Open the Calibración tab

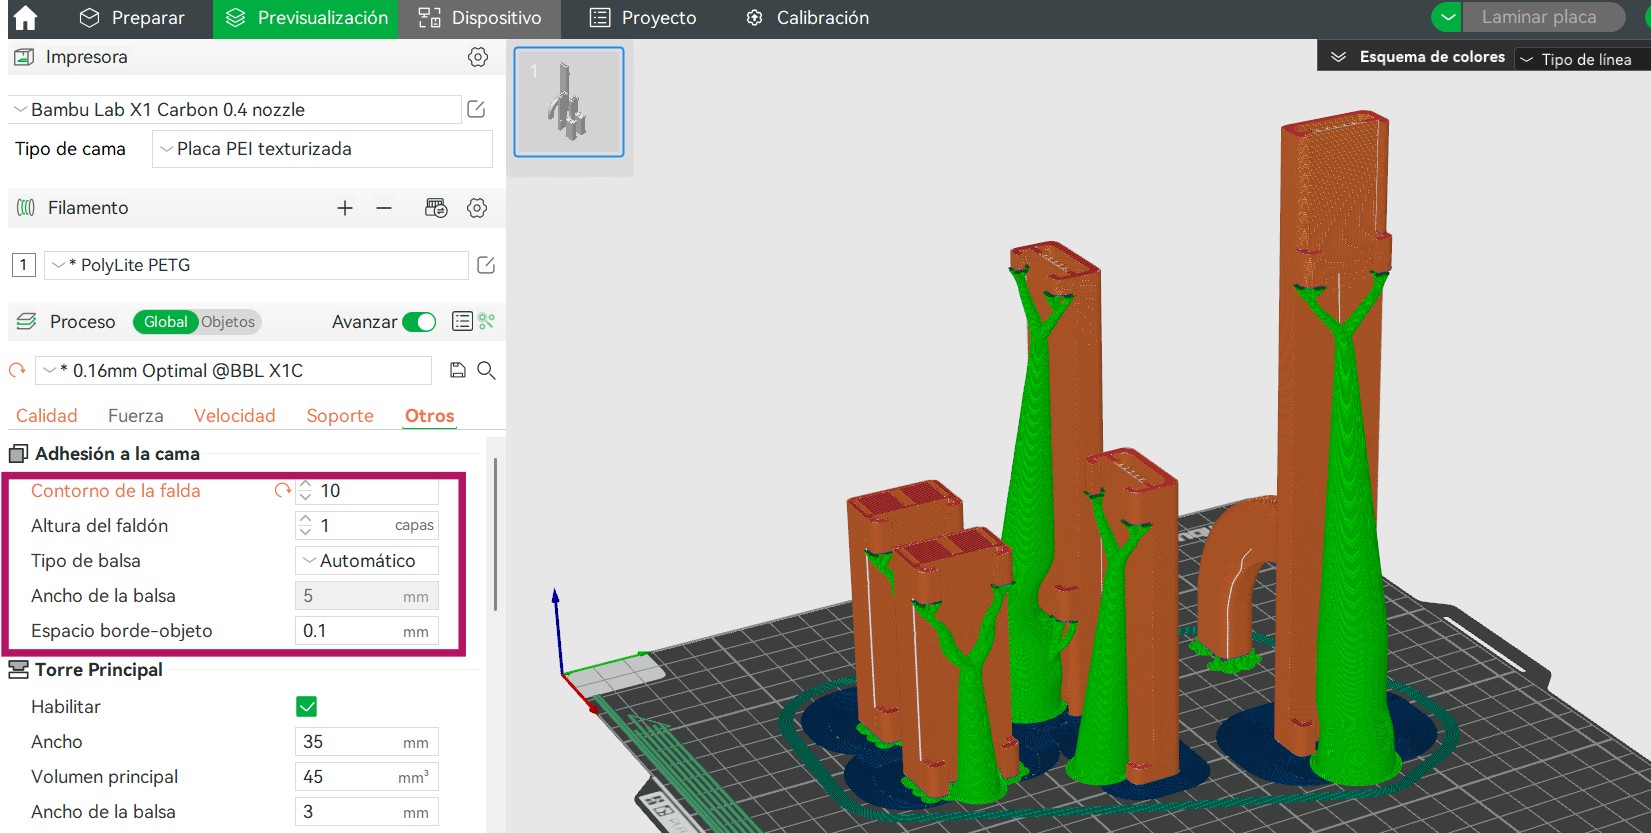click(x=808, y=18)
